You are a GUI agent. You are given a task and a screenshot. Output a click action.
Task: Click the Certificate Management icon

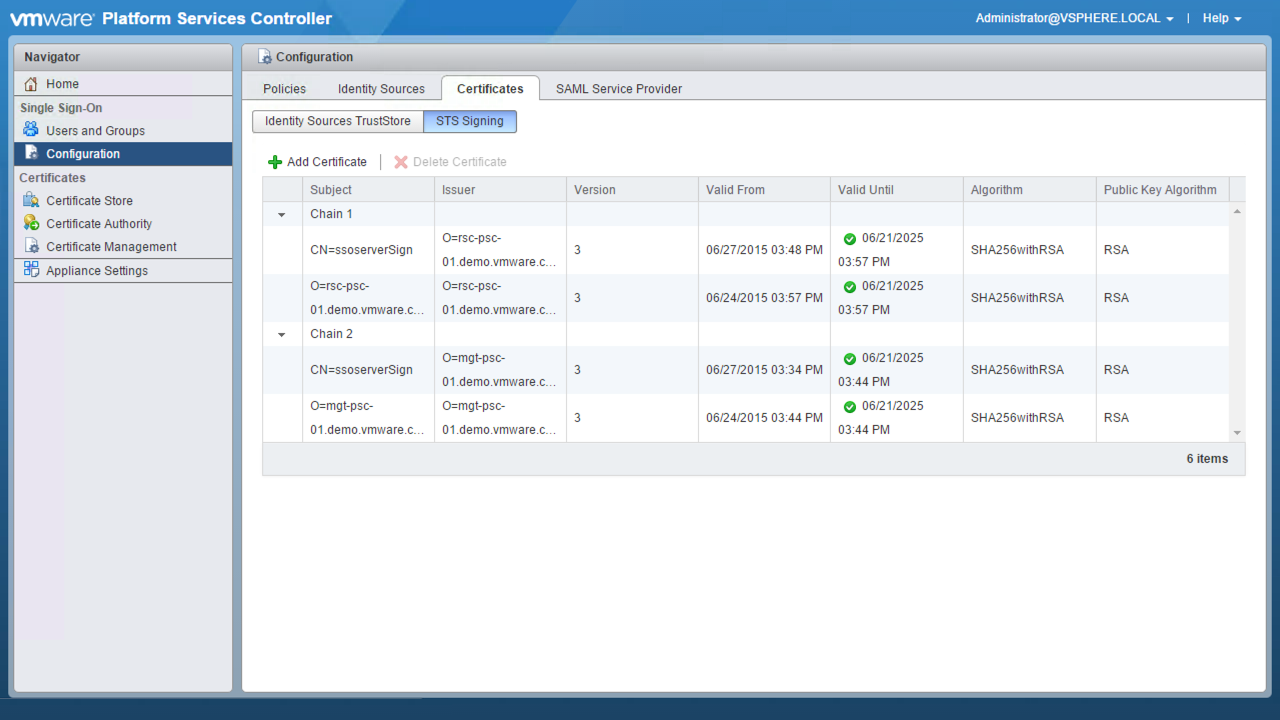(x=31, y=246)
